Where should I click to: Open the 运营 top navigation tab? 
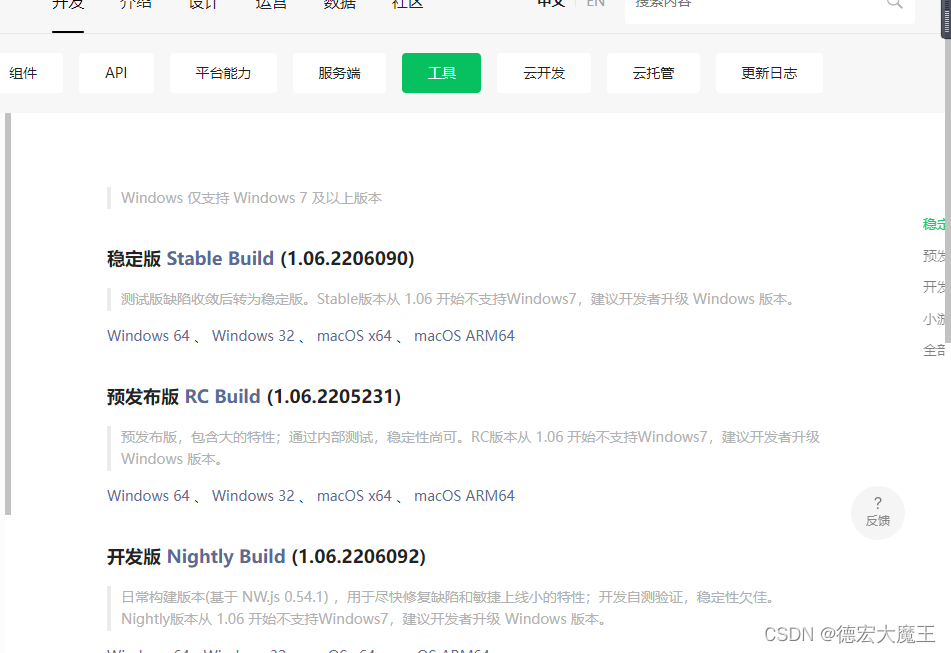click(271, 5)
